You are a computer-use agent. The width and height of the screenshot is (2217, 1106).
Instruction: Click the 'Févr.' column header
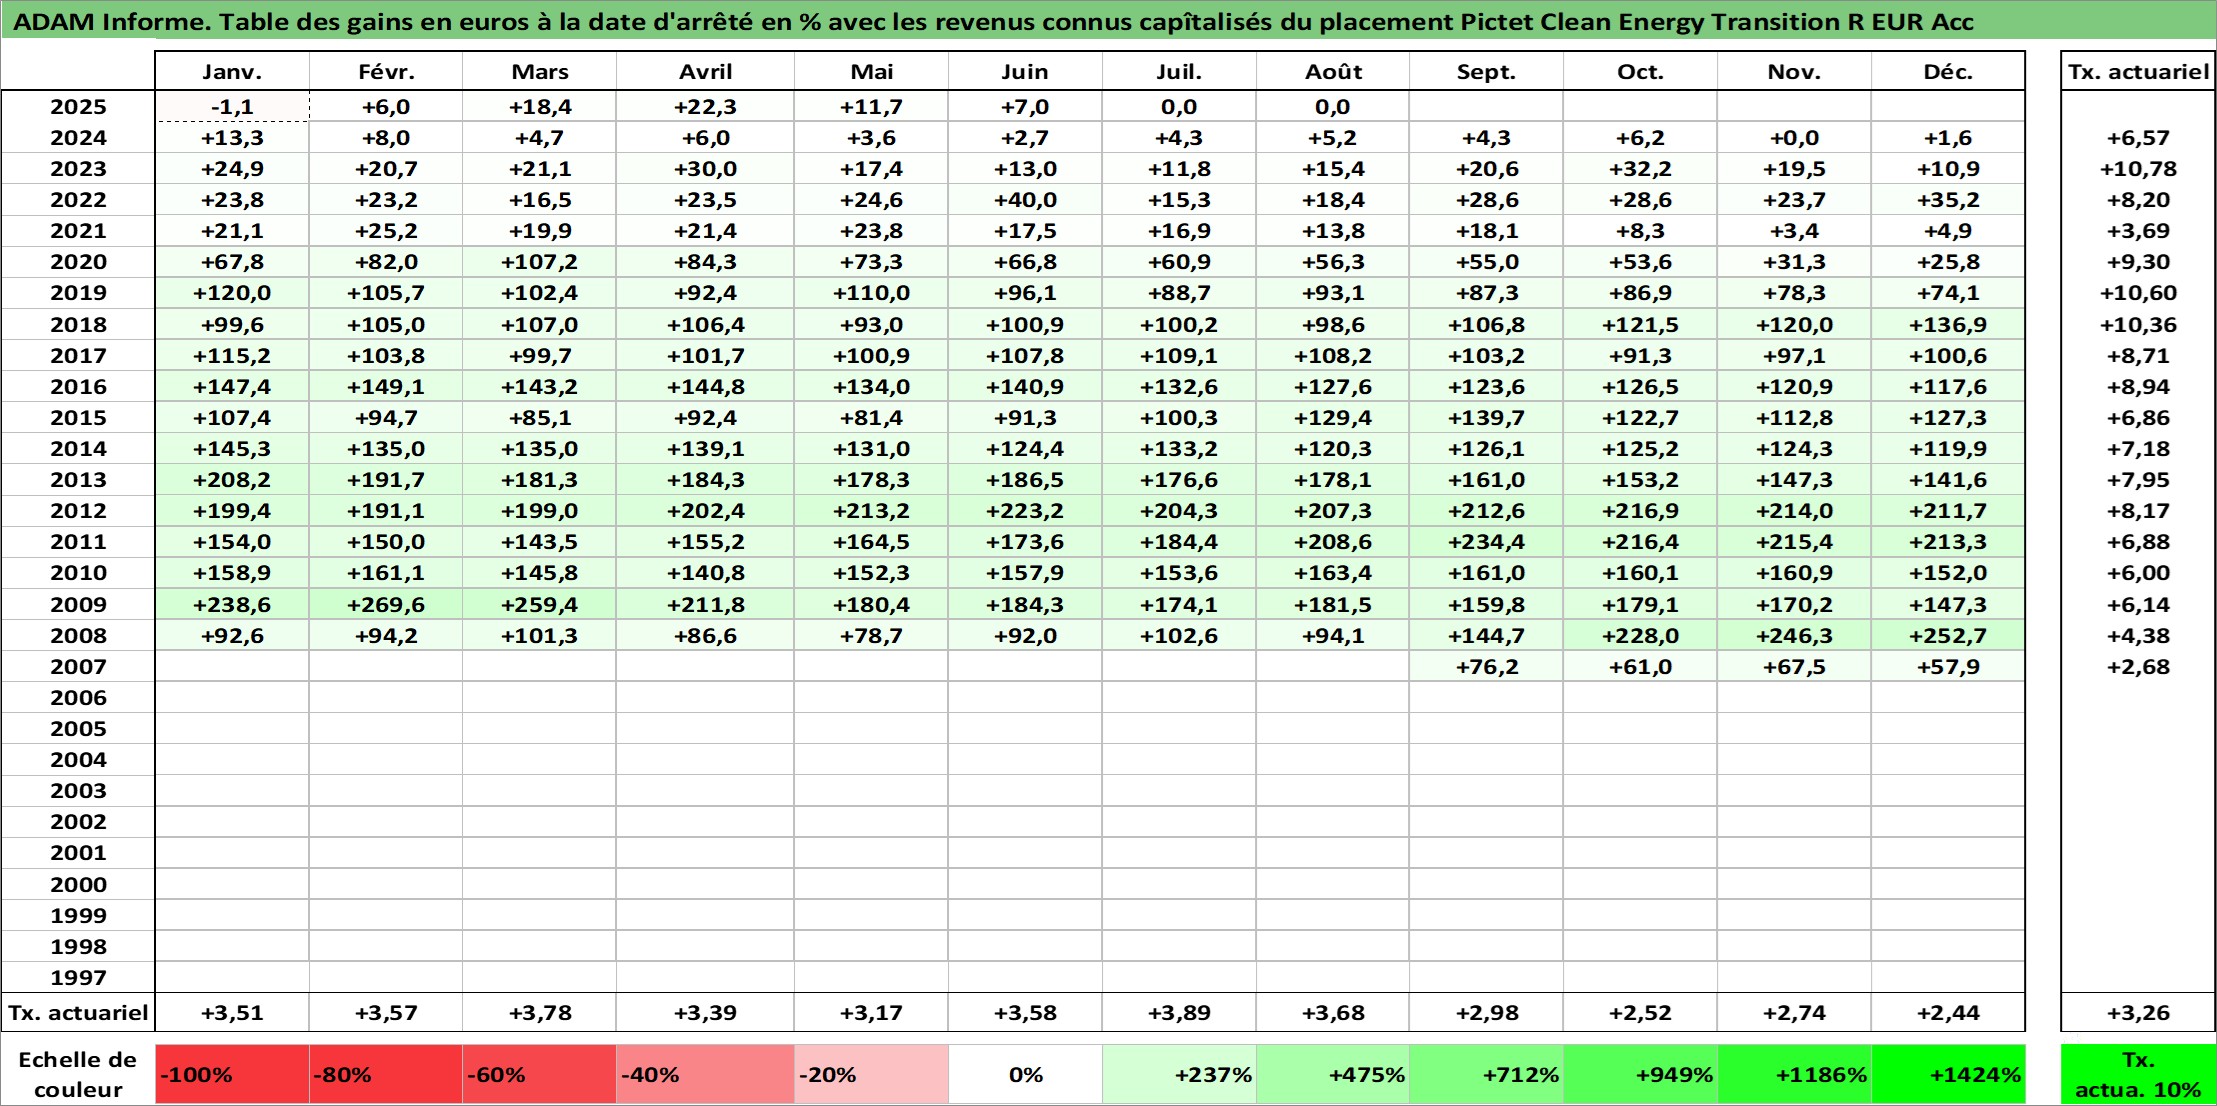coord(386,71)
